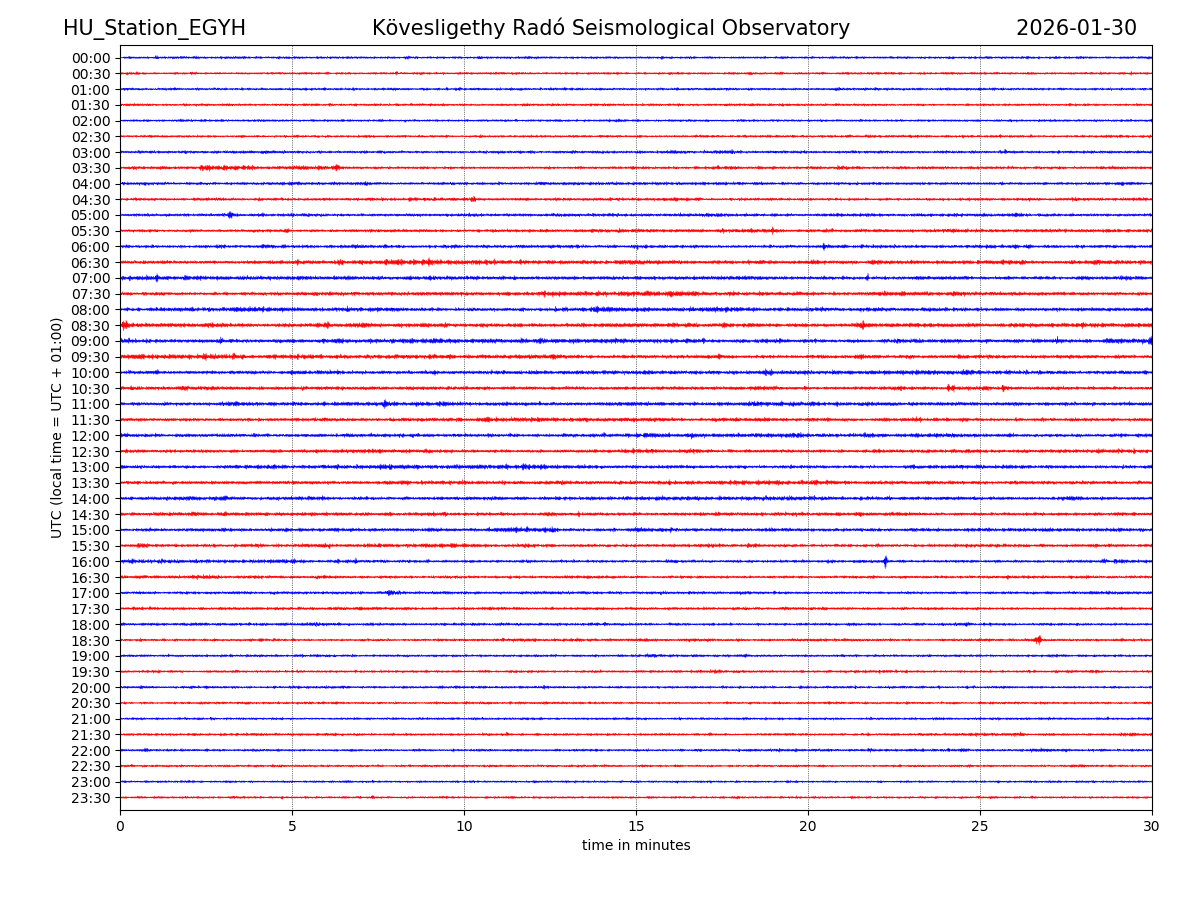Viewport: 1200px width, 900px height.
Task: Select the 03:30 row label
Action: click(91, 168)
